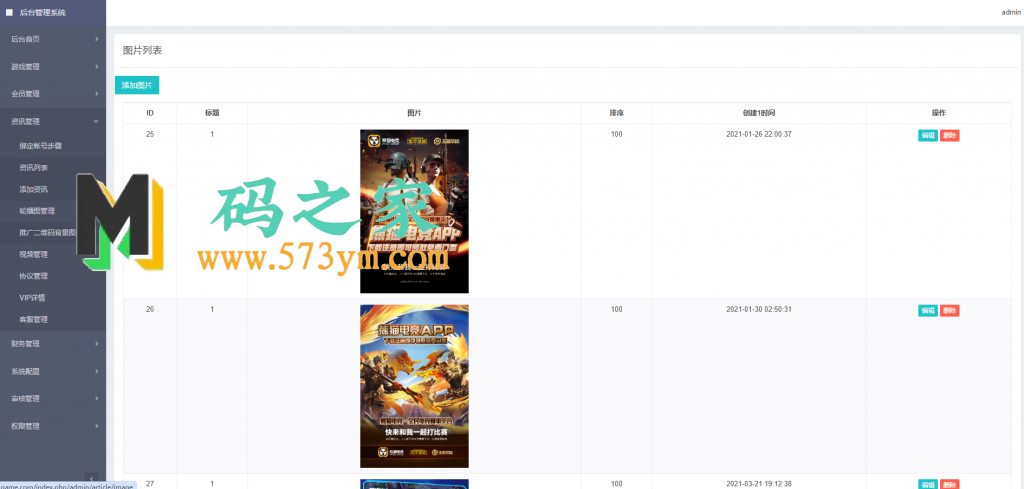Click the 操作 column header

(x=938, y=113)
